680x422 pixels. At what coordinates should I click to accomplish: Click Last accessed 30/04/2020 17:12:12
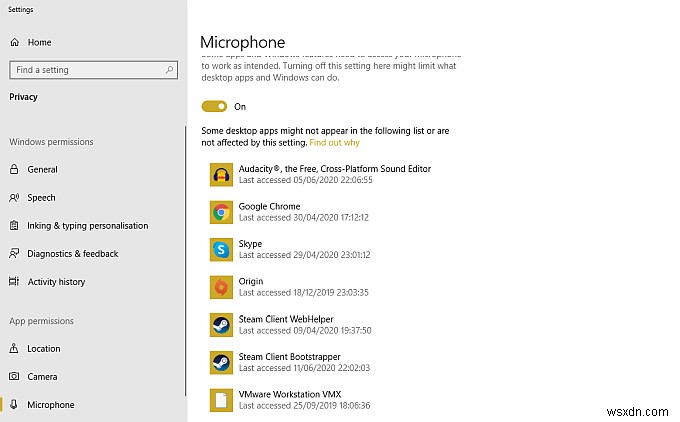[304, 217]
